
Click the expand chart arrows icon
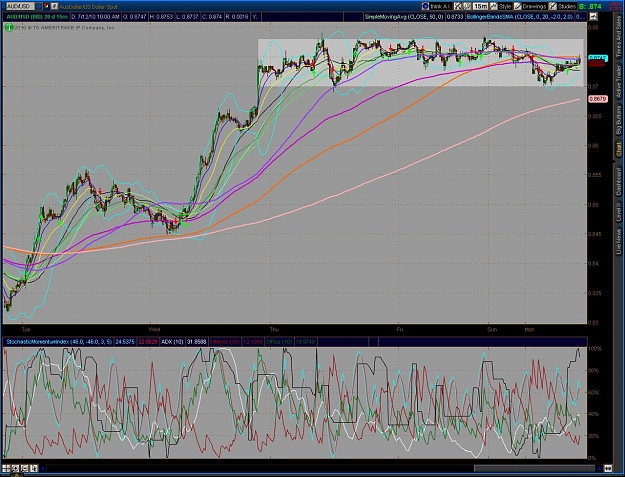click(458, 6)
